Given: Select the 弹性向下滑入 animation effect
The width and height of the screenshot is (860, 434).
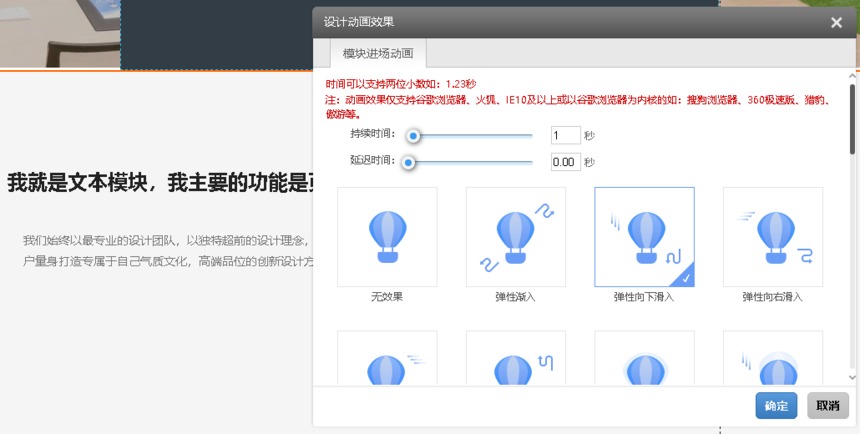Looking at the screenshot, I should 644,237.
